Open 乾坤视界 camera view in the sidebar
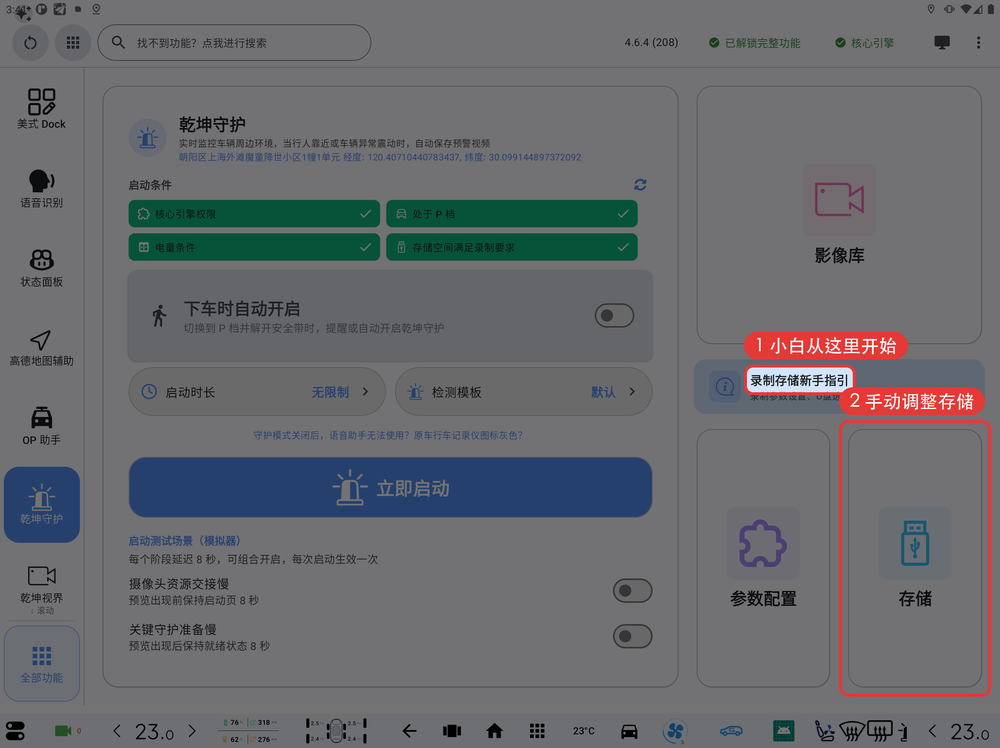The width and height of the screenshot is (1000, 748). point(41,586)
